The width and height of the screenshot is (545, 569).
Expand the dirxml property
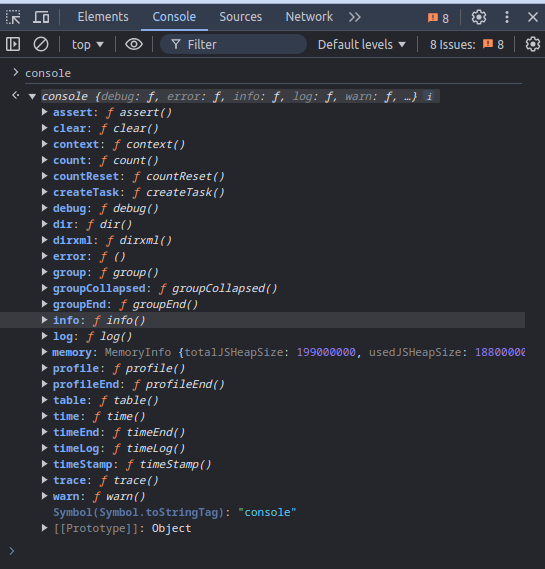[45, 240]
